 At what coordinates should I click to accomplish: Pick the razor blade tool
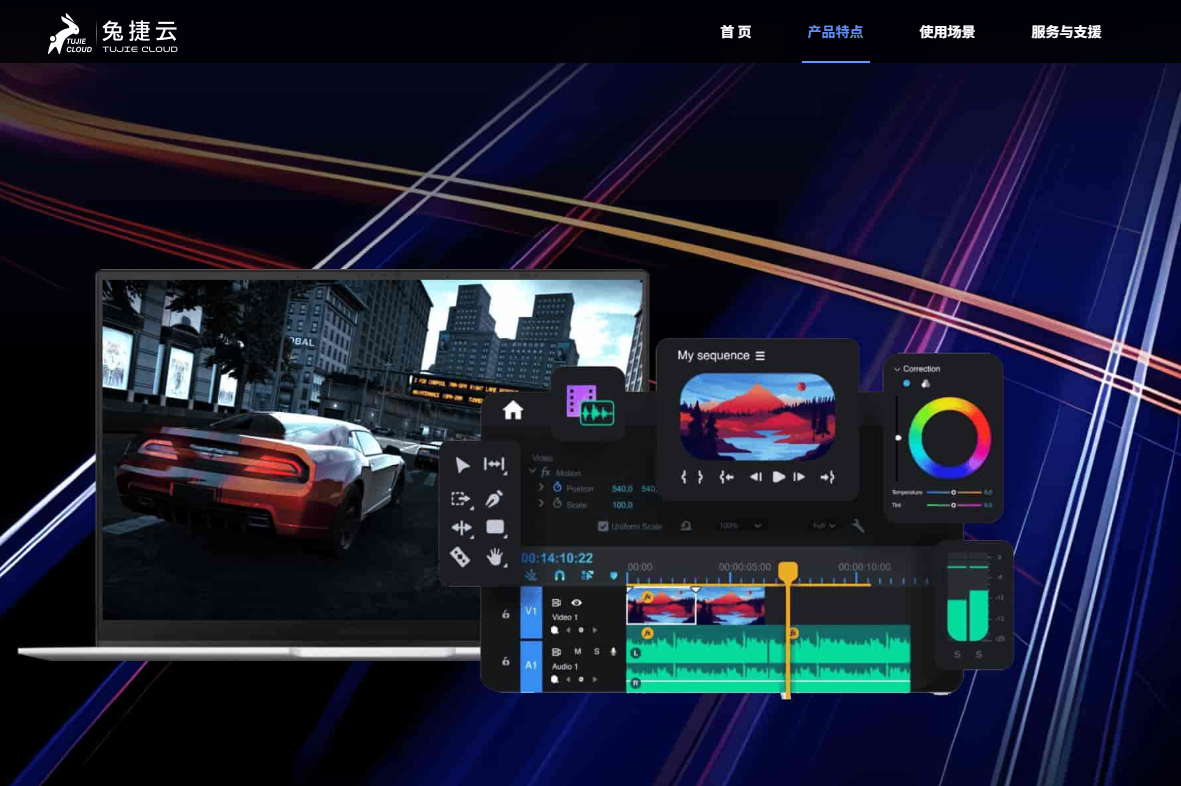pyautogui.click(x=460, y=557)
